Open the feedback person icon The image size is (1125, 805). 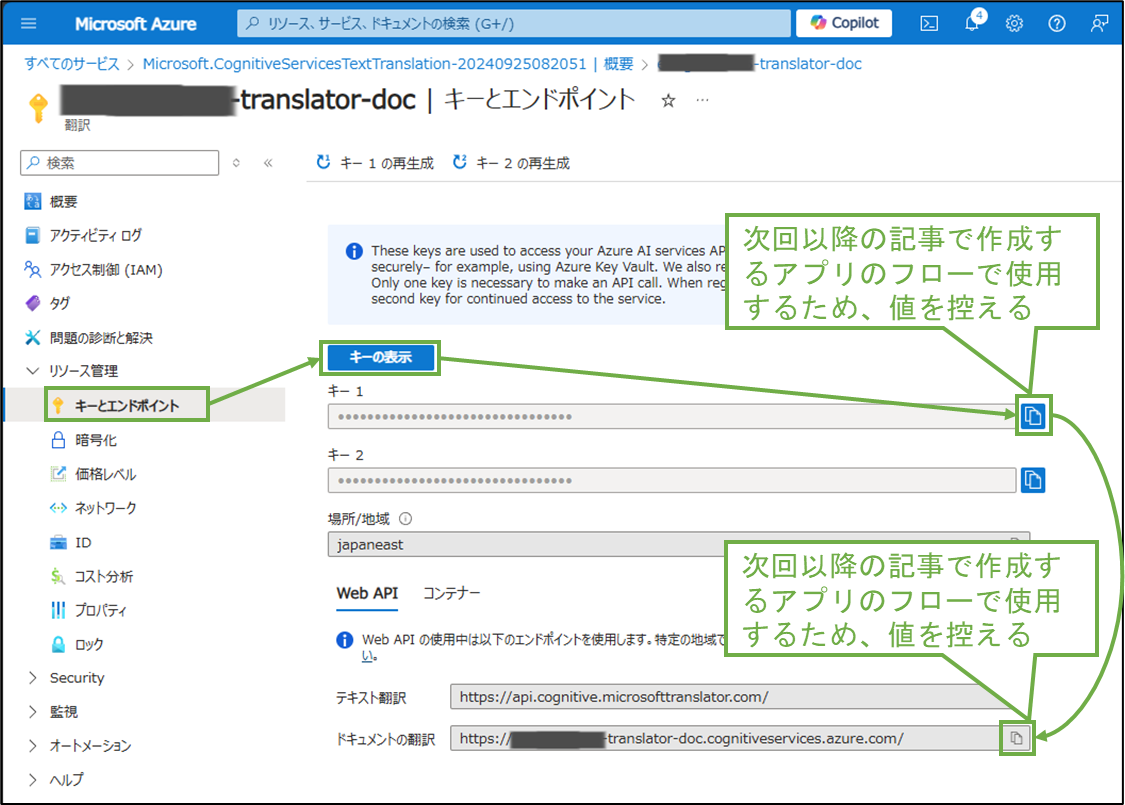click(x=1098, y=24)
